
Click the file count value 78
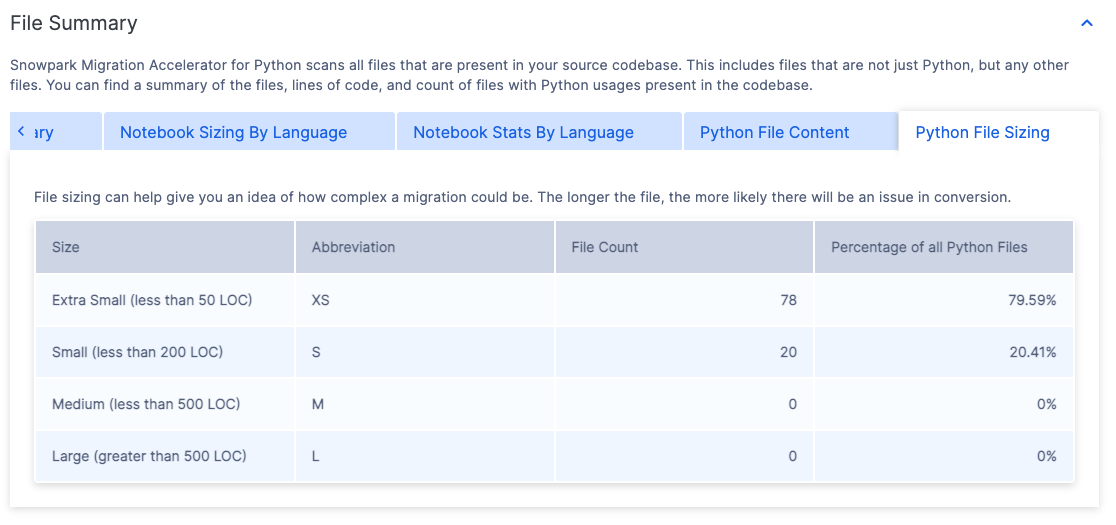pyautogui.click(x=788, y=300)
